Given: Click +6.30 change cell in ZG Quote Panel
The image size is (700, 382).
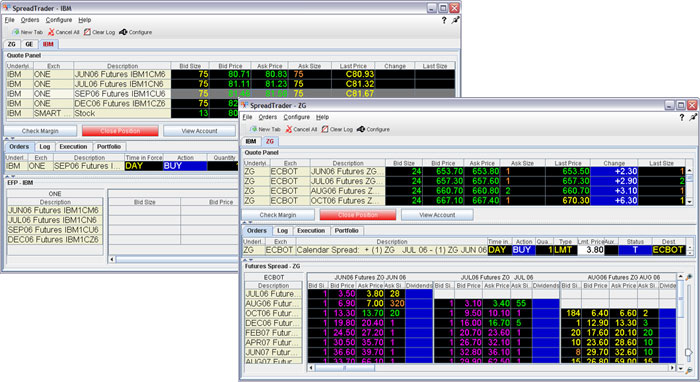Looking at the screenshot, I should pyautogui.click(x=614, y=201).
